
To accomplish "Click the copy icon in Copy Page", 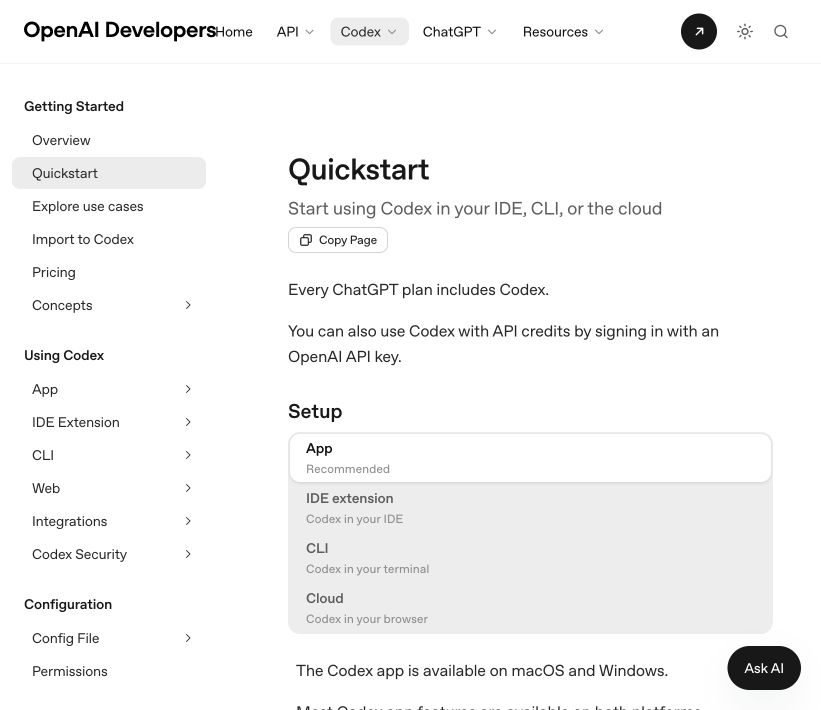I will click(306, 240).
